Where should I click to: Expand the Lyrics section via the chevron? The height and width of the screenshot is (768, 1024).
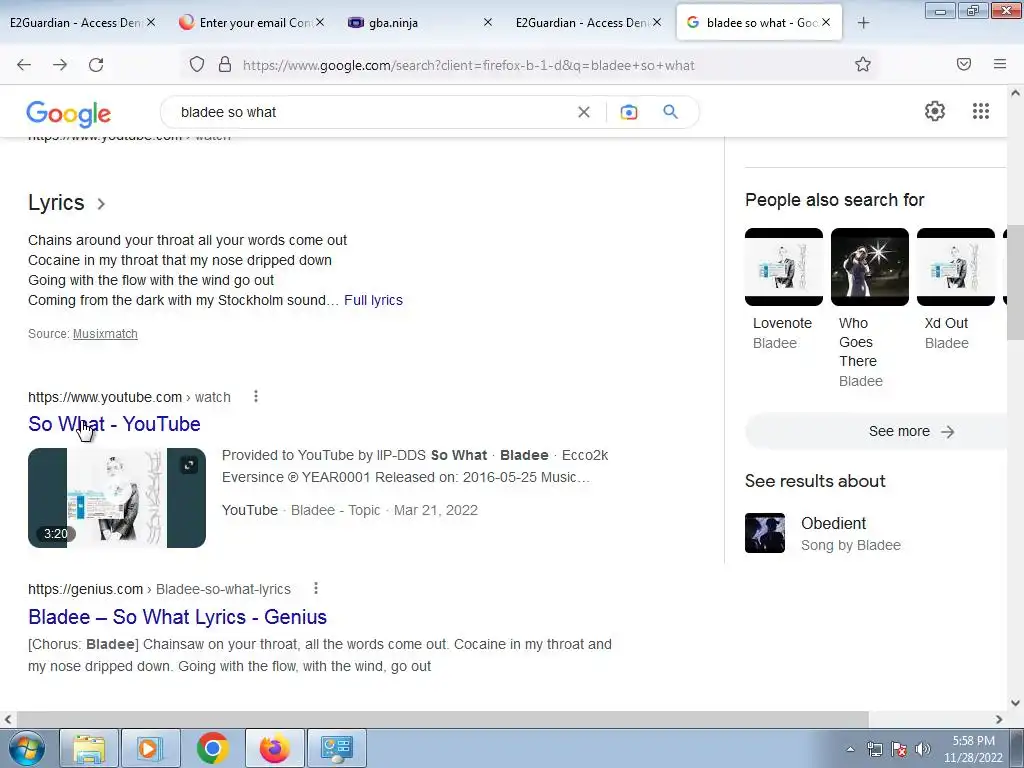[101, 204]
